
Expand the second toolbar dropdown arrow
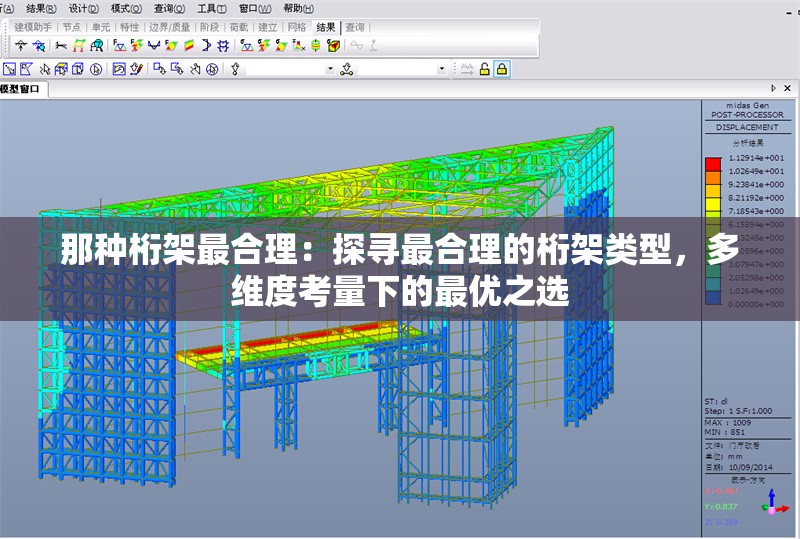[442, 69]
